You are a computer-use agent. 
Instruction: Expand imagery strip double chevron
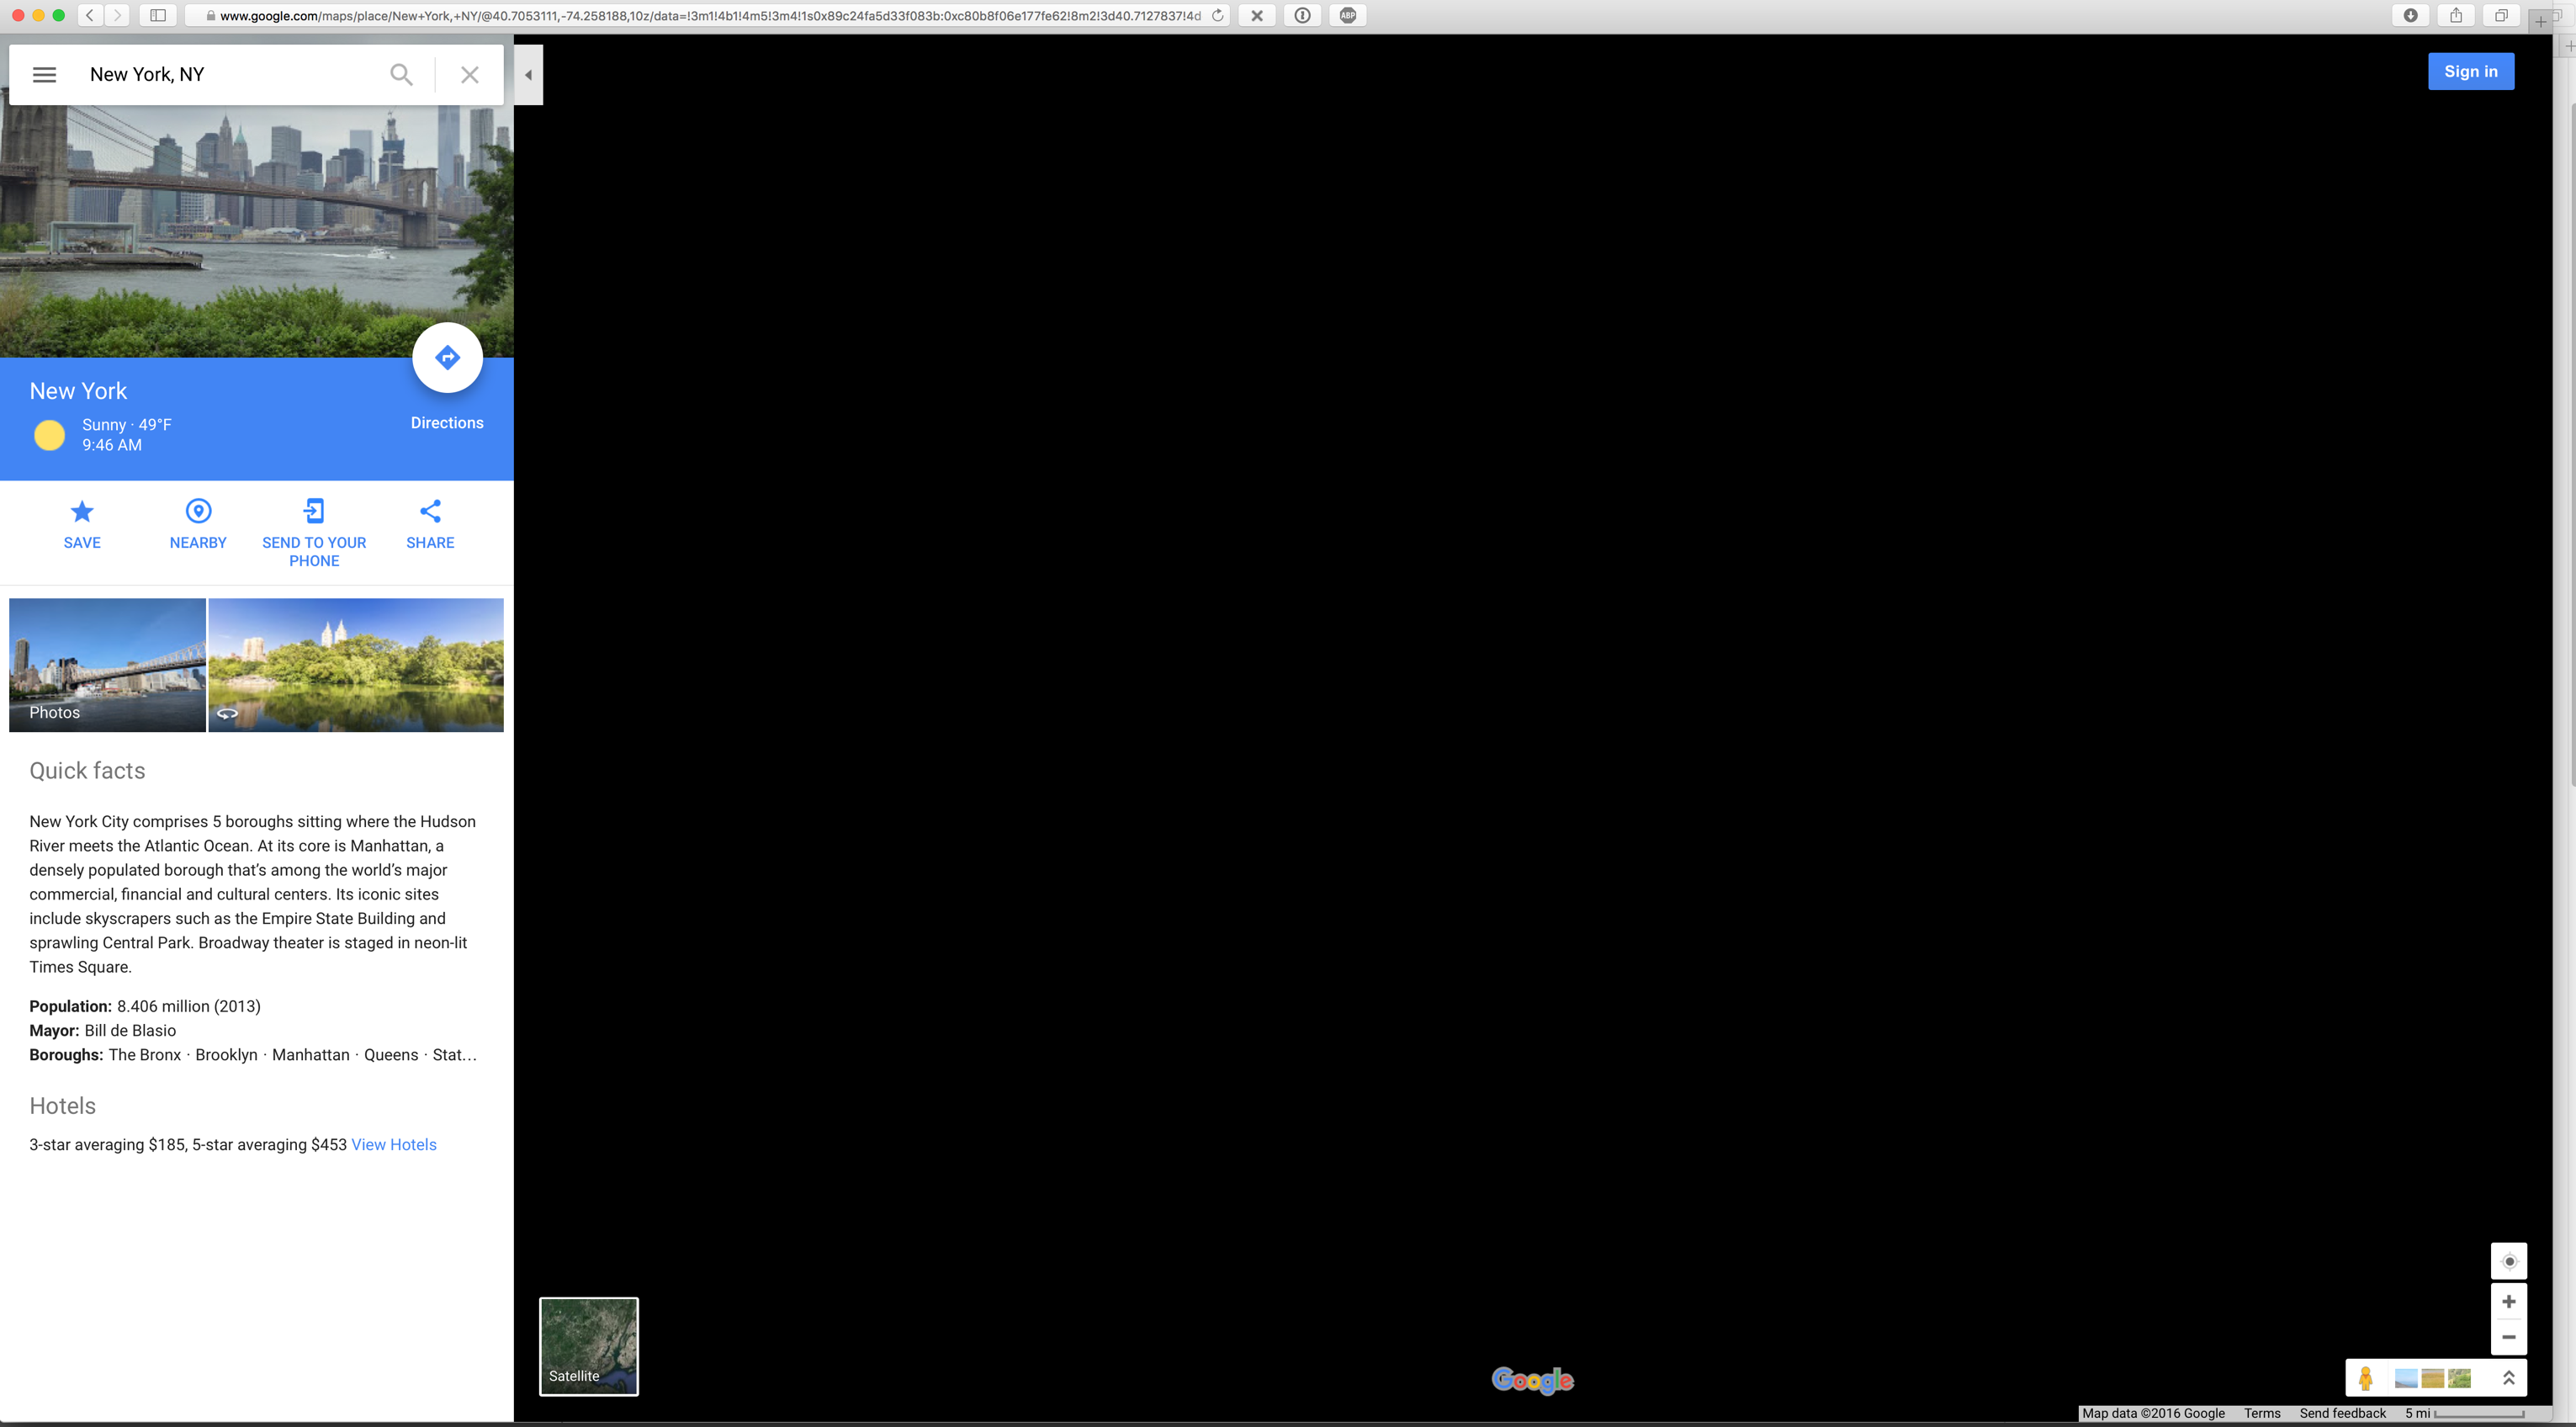click(x=2508, y=1378)
